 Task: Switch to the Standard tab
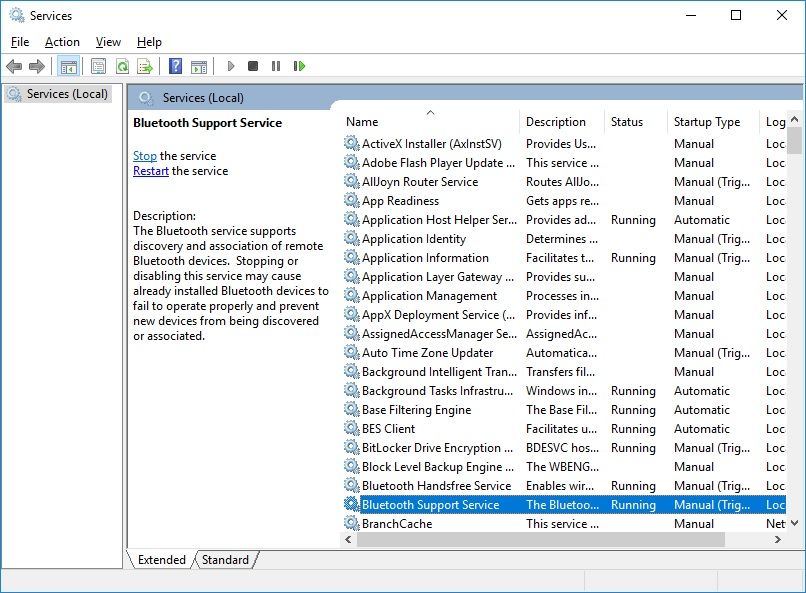(x=225, y=560)
